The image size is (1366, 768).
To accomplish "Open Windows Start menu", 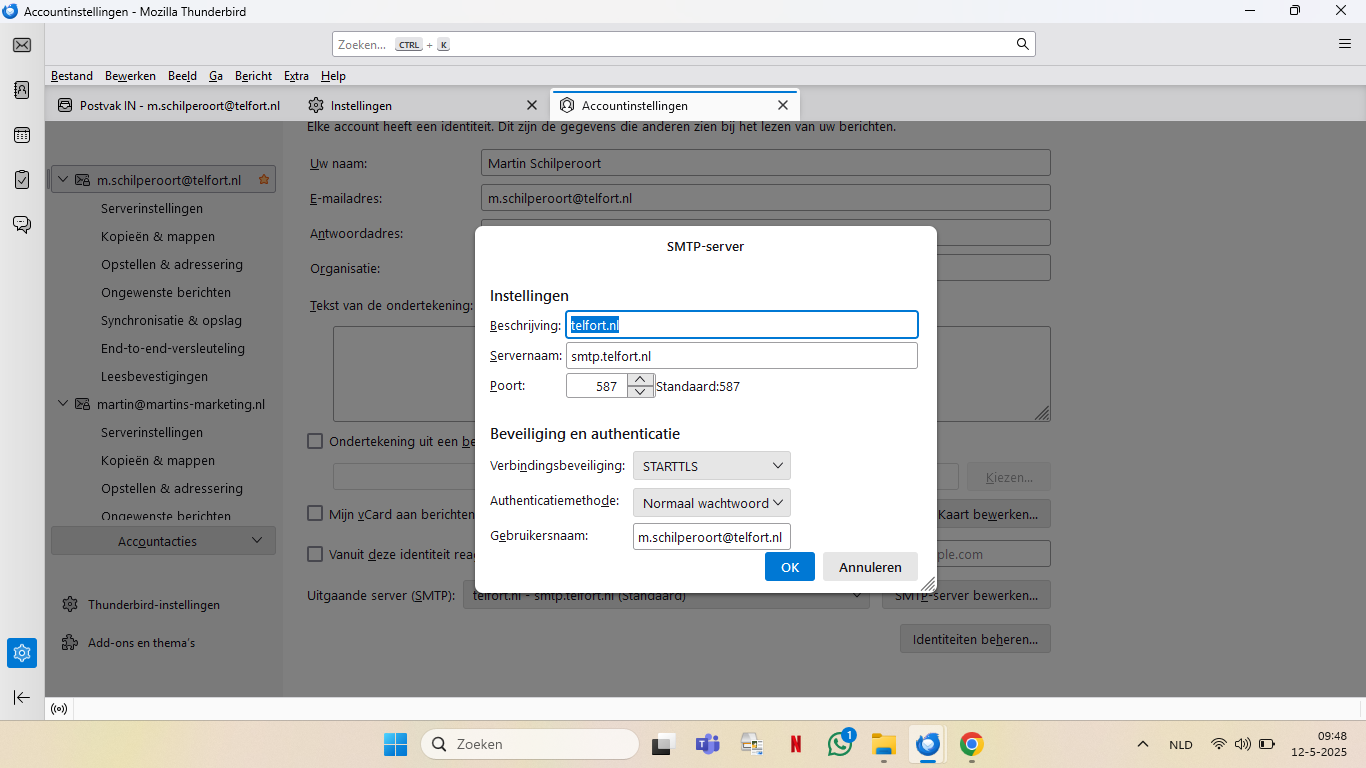I will tap(395, 744).
